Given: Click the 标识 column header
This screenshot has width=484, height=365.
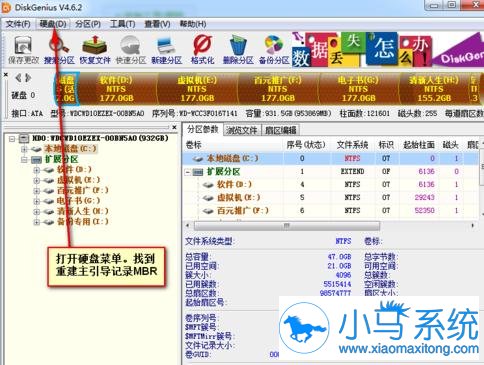Looking at the screenshot, I should (x=386, y=145).
